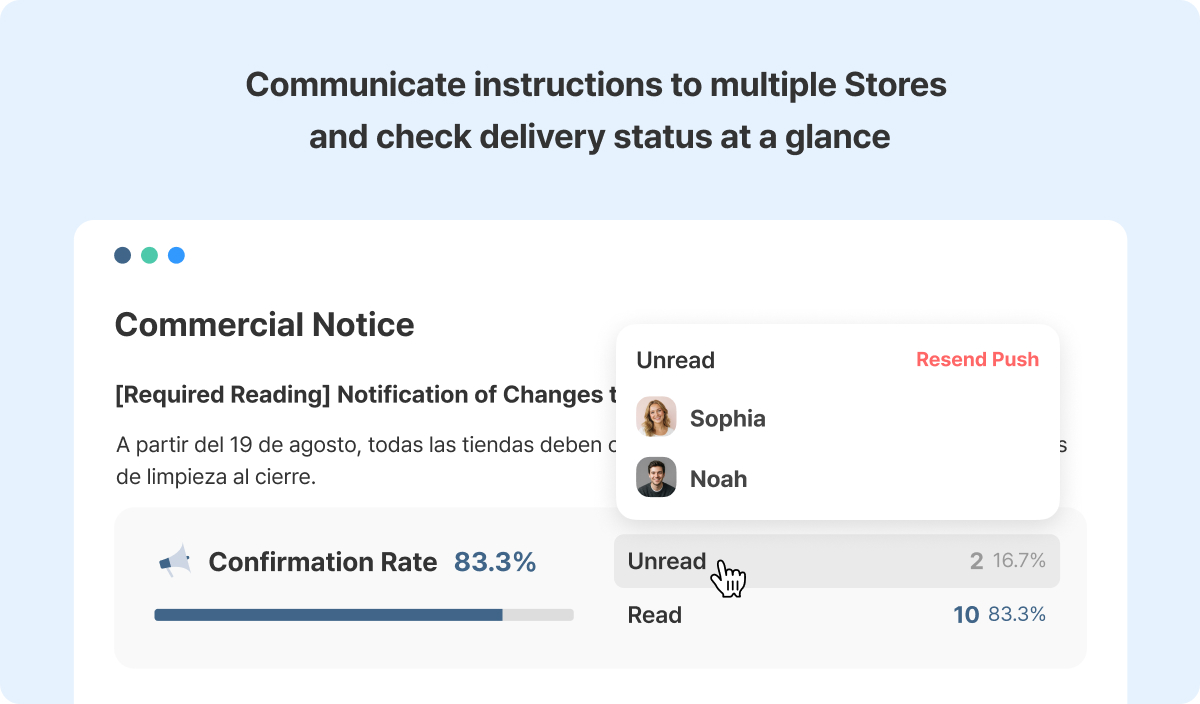Screen dimensions: 1200x704
Task: Click the Spanish notice body text
Action: click(x=591, y=460)
